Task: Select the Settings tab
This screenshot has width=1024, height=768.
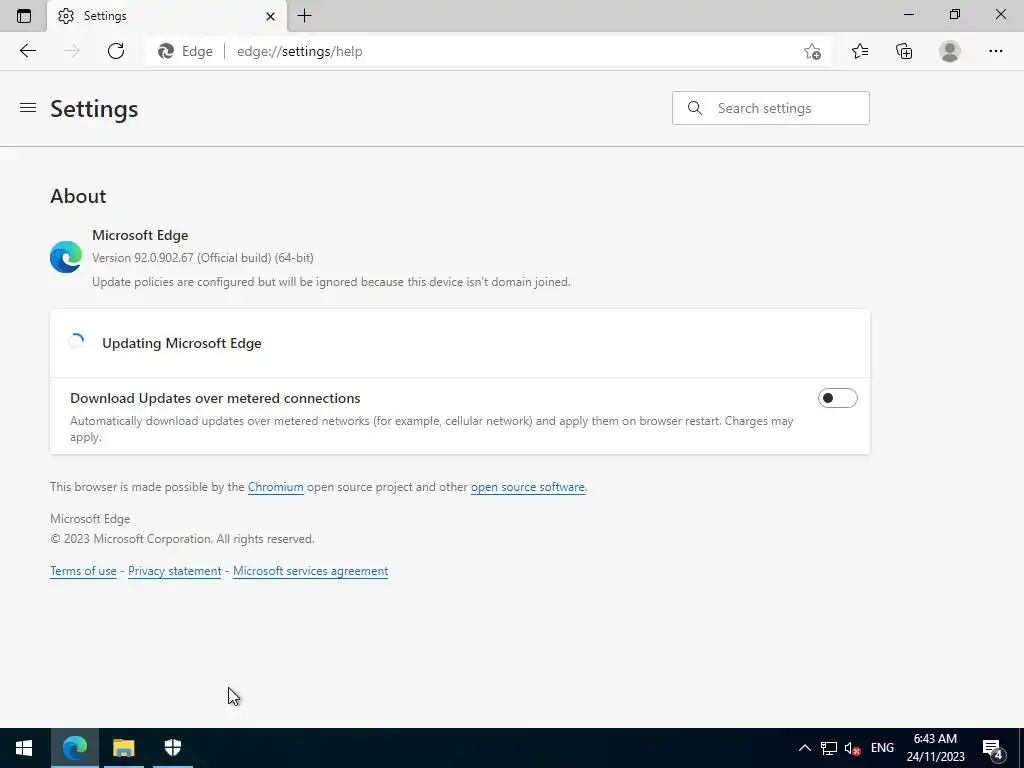Action: pos(167,16)
